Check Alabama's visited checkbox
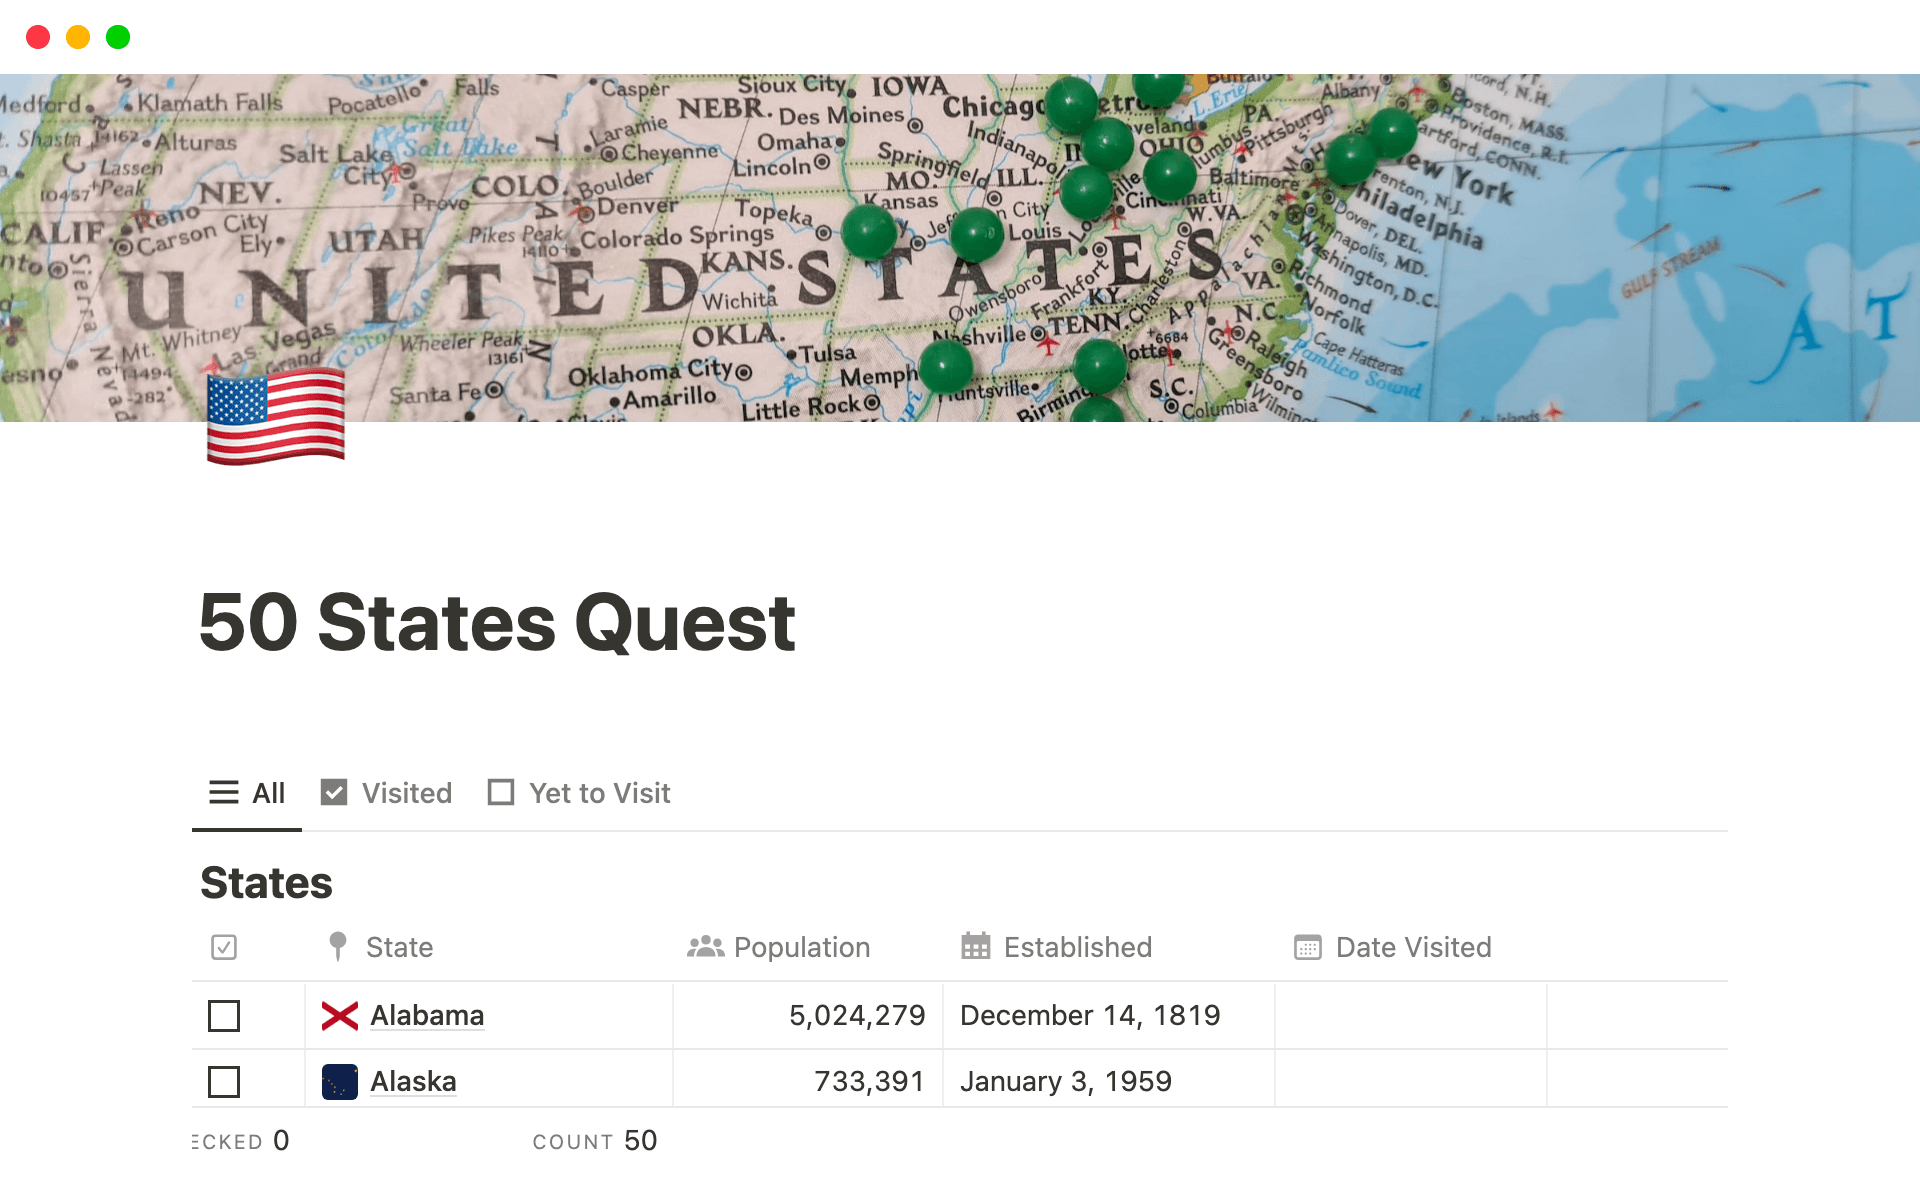This screenshot has height=1200, width=1920. [224, 1015]
